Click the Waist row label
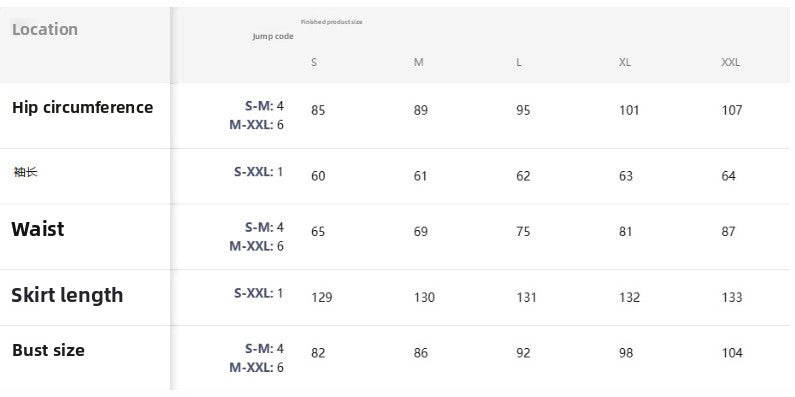Image resolution: width=795 pixels, height=397 pixels. point(38,229)
